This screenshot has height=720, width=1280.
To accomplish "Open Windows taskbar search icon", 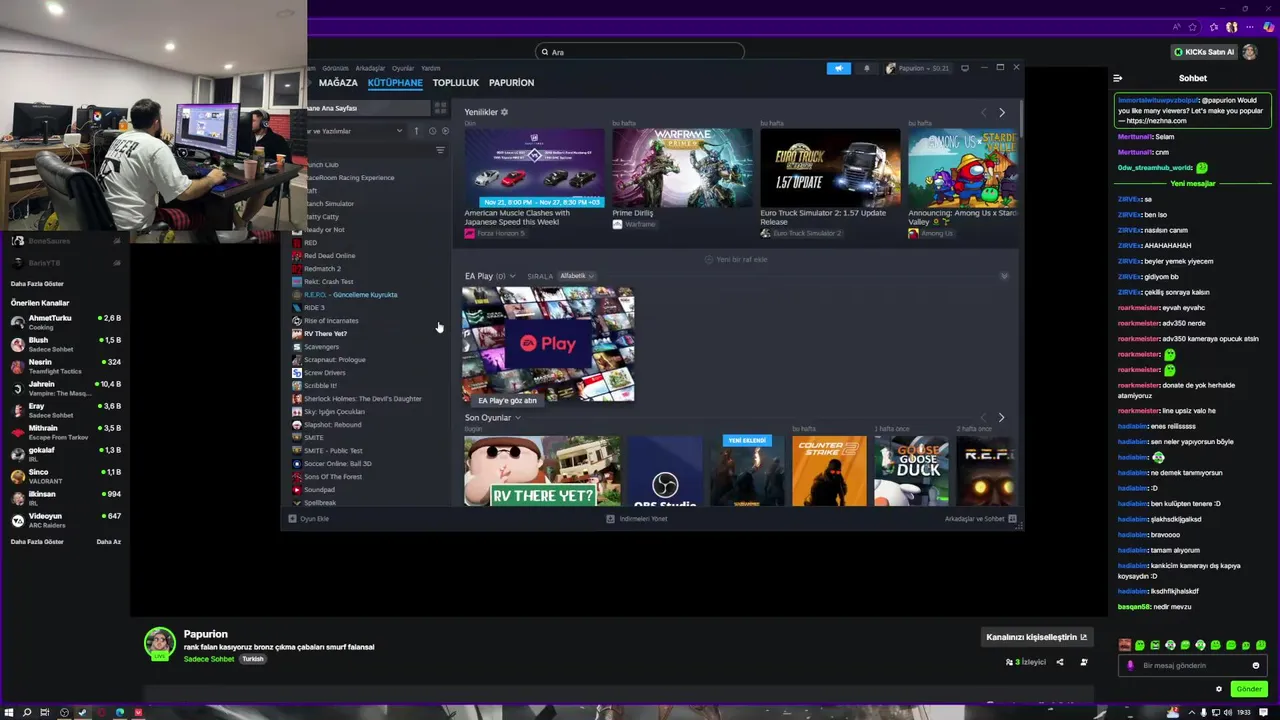I will [28, 712].
